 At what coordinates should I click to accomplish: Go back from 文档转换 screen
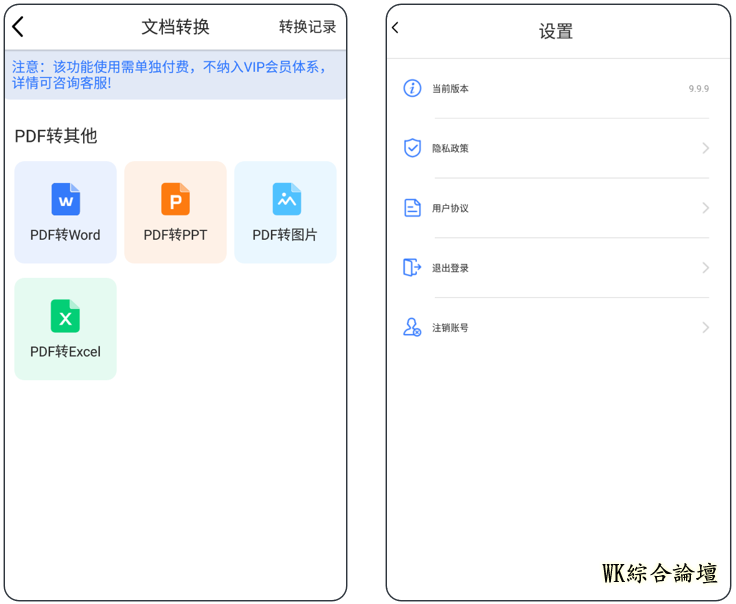pyautogui.click(x=18, y=27)
